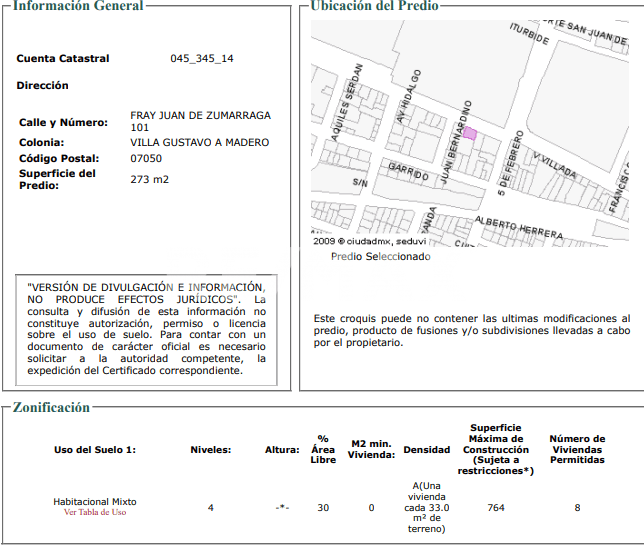Click the Villa Gustavo A Madero colonia value

tap(199, 143)
